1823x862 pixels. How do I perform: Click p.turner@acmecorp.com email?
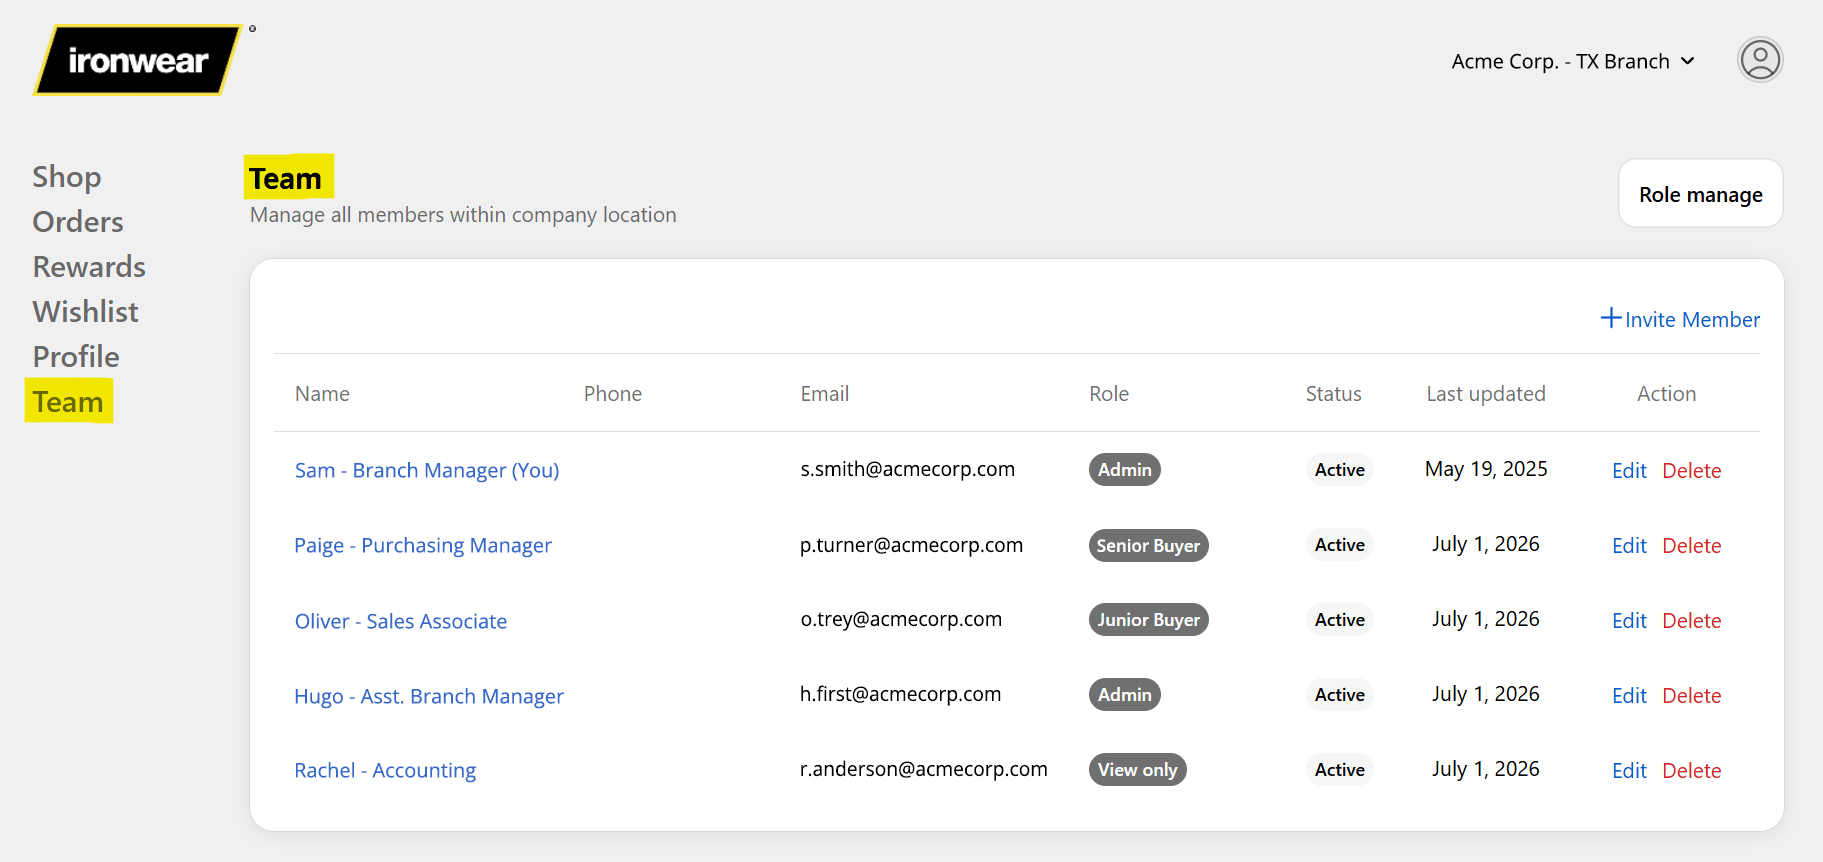(911, 545)
